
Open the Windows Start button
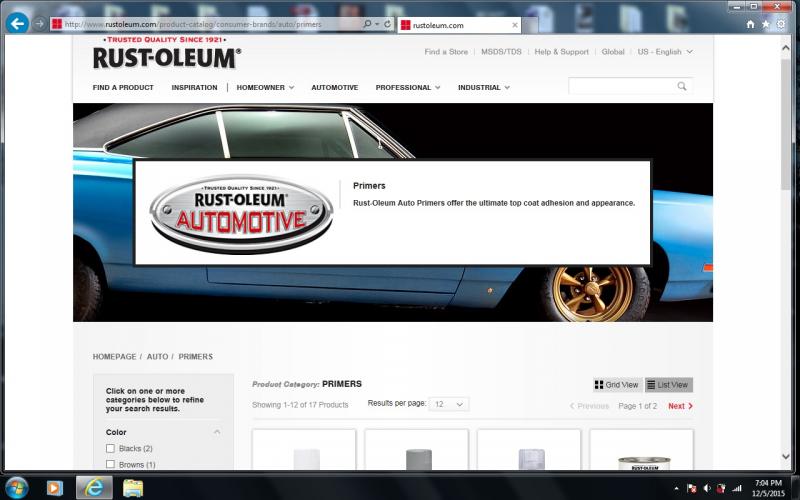17,488
